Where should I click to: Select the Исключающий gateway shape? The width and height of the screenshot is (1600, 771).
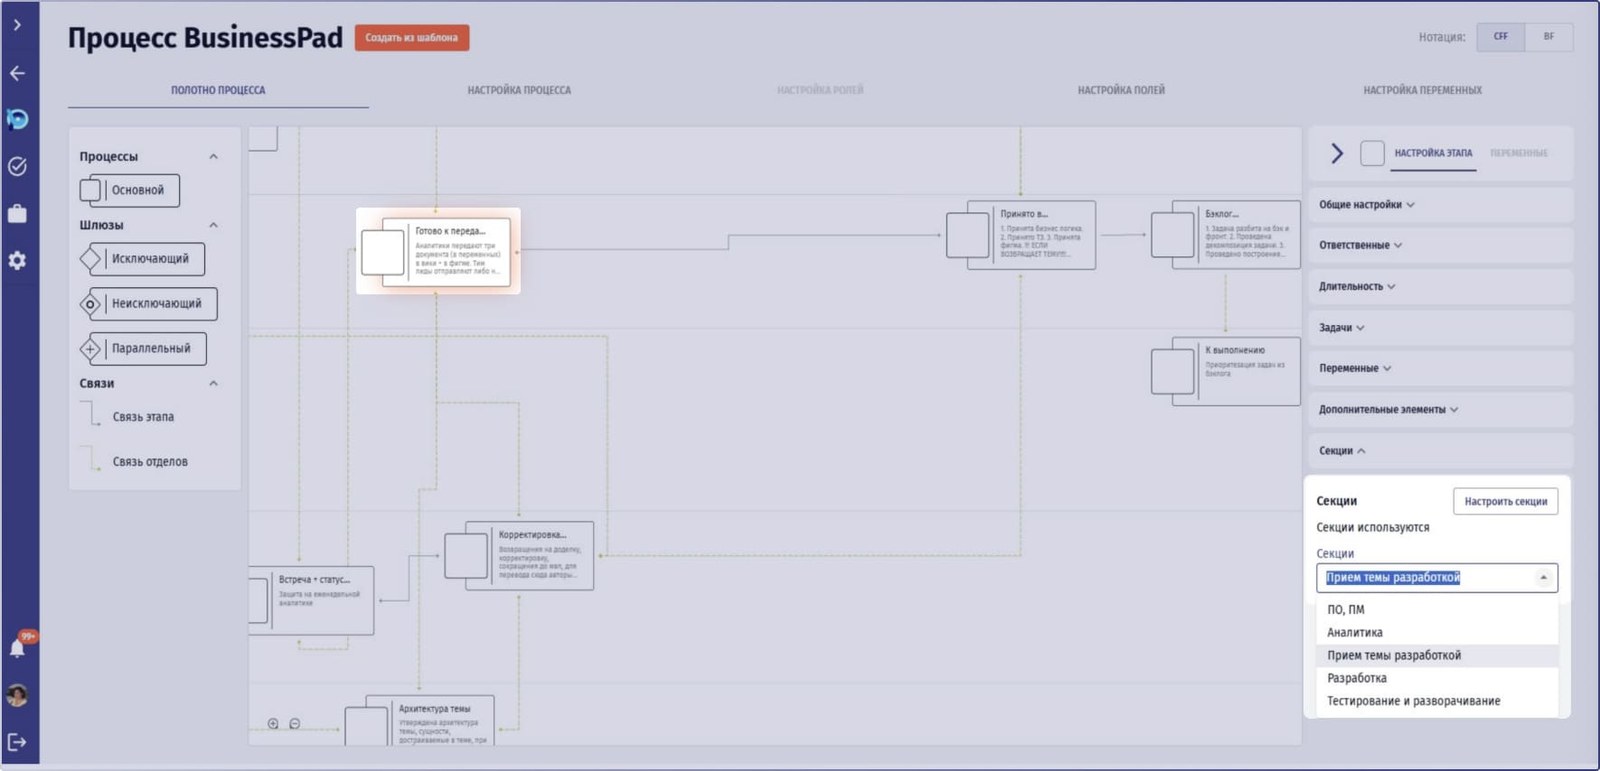point(142,259)
